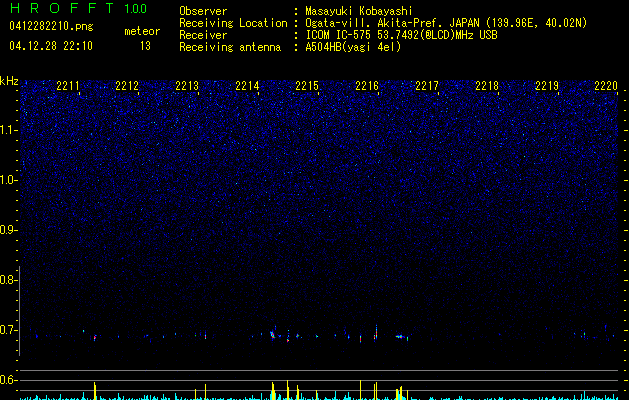Click the 0.6 kHz axis label
The width and height of the screenshot is (629, 400).
pos(9,380)
